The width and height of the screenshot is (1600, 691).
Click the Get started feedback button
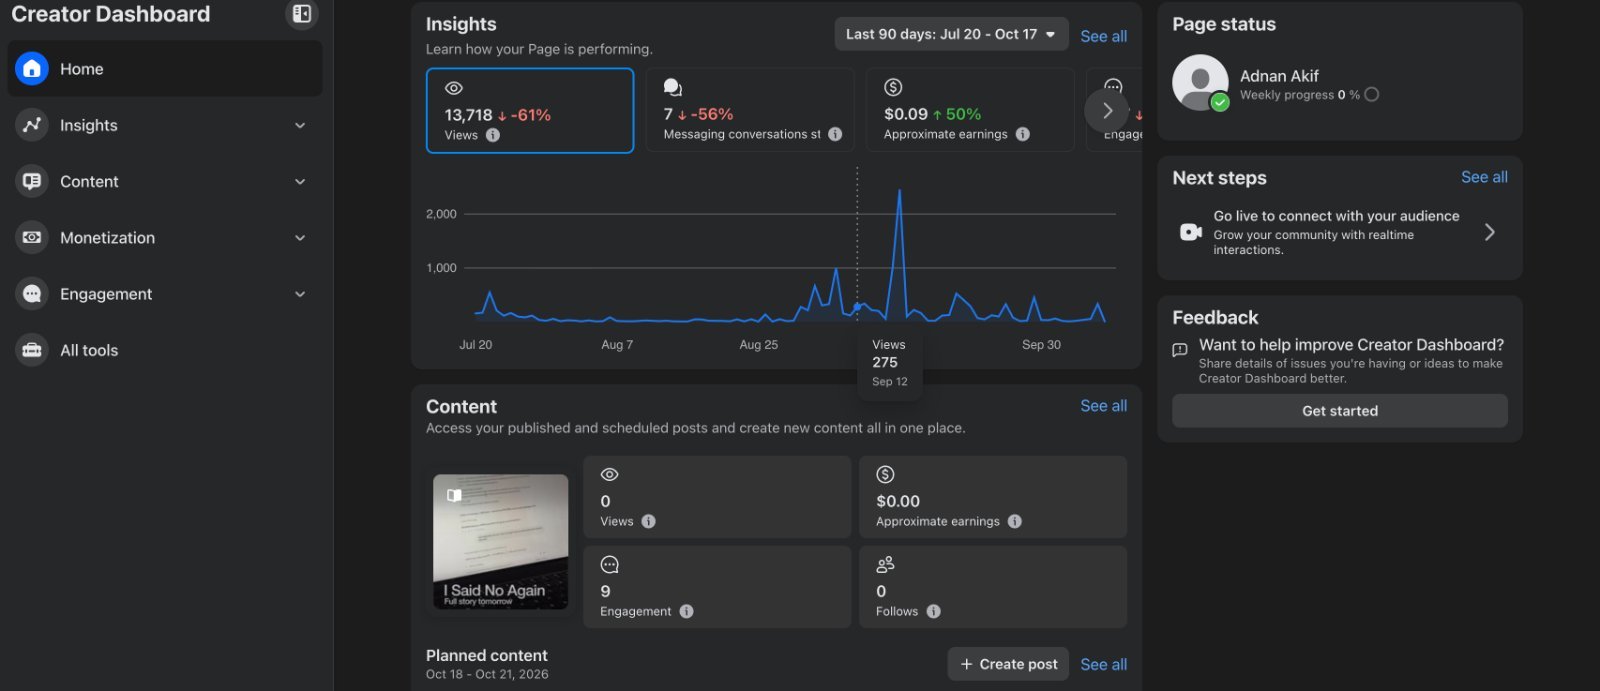pyautogui.click(x=1340, y=411)
